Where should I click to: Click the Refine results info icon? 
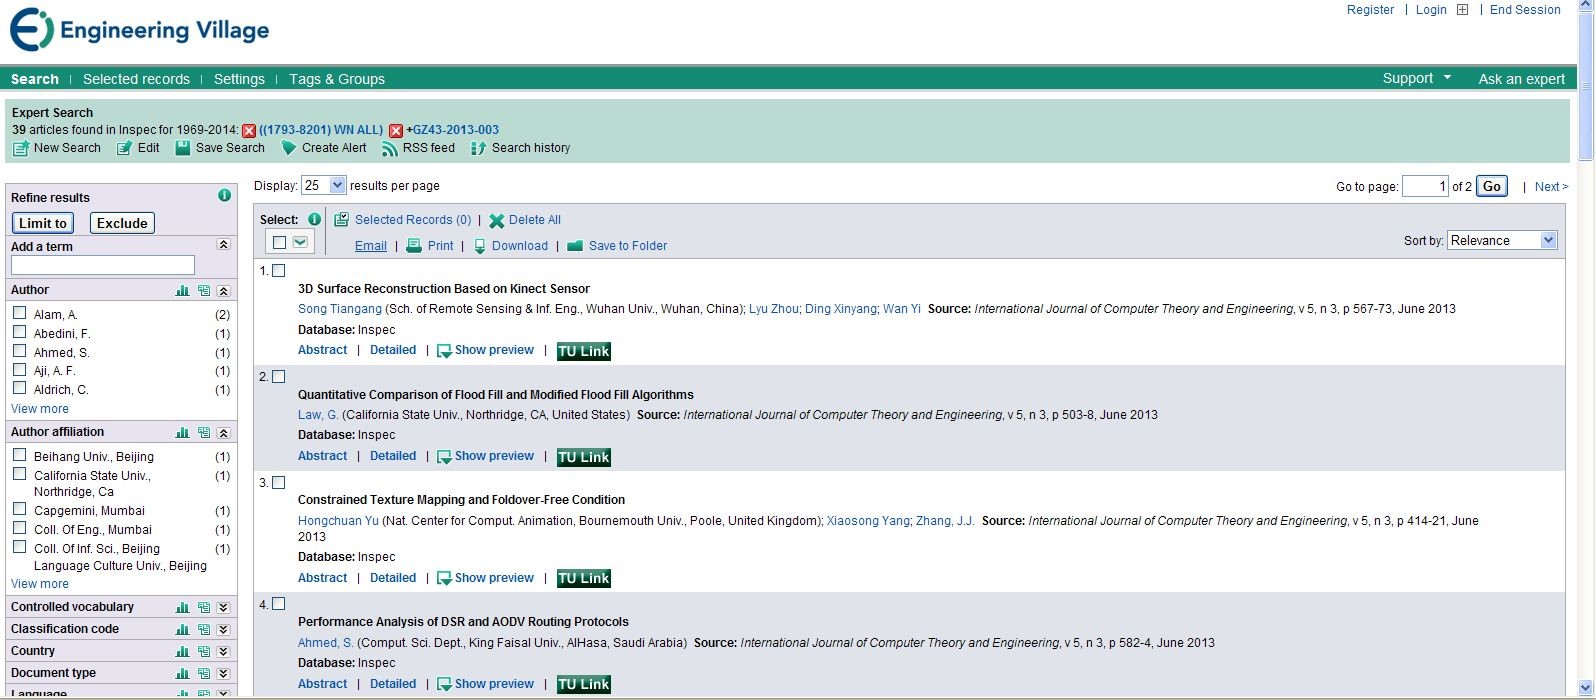224,196
